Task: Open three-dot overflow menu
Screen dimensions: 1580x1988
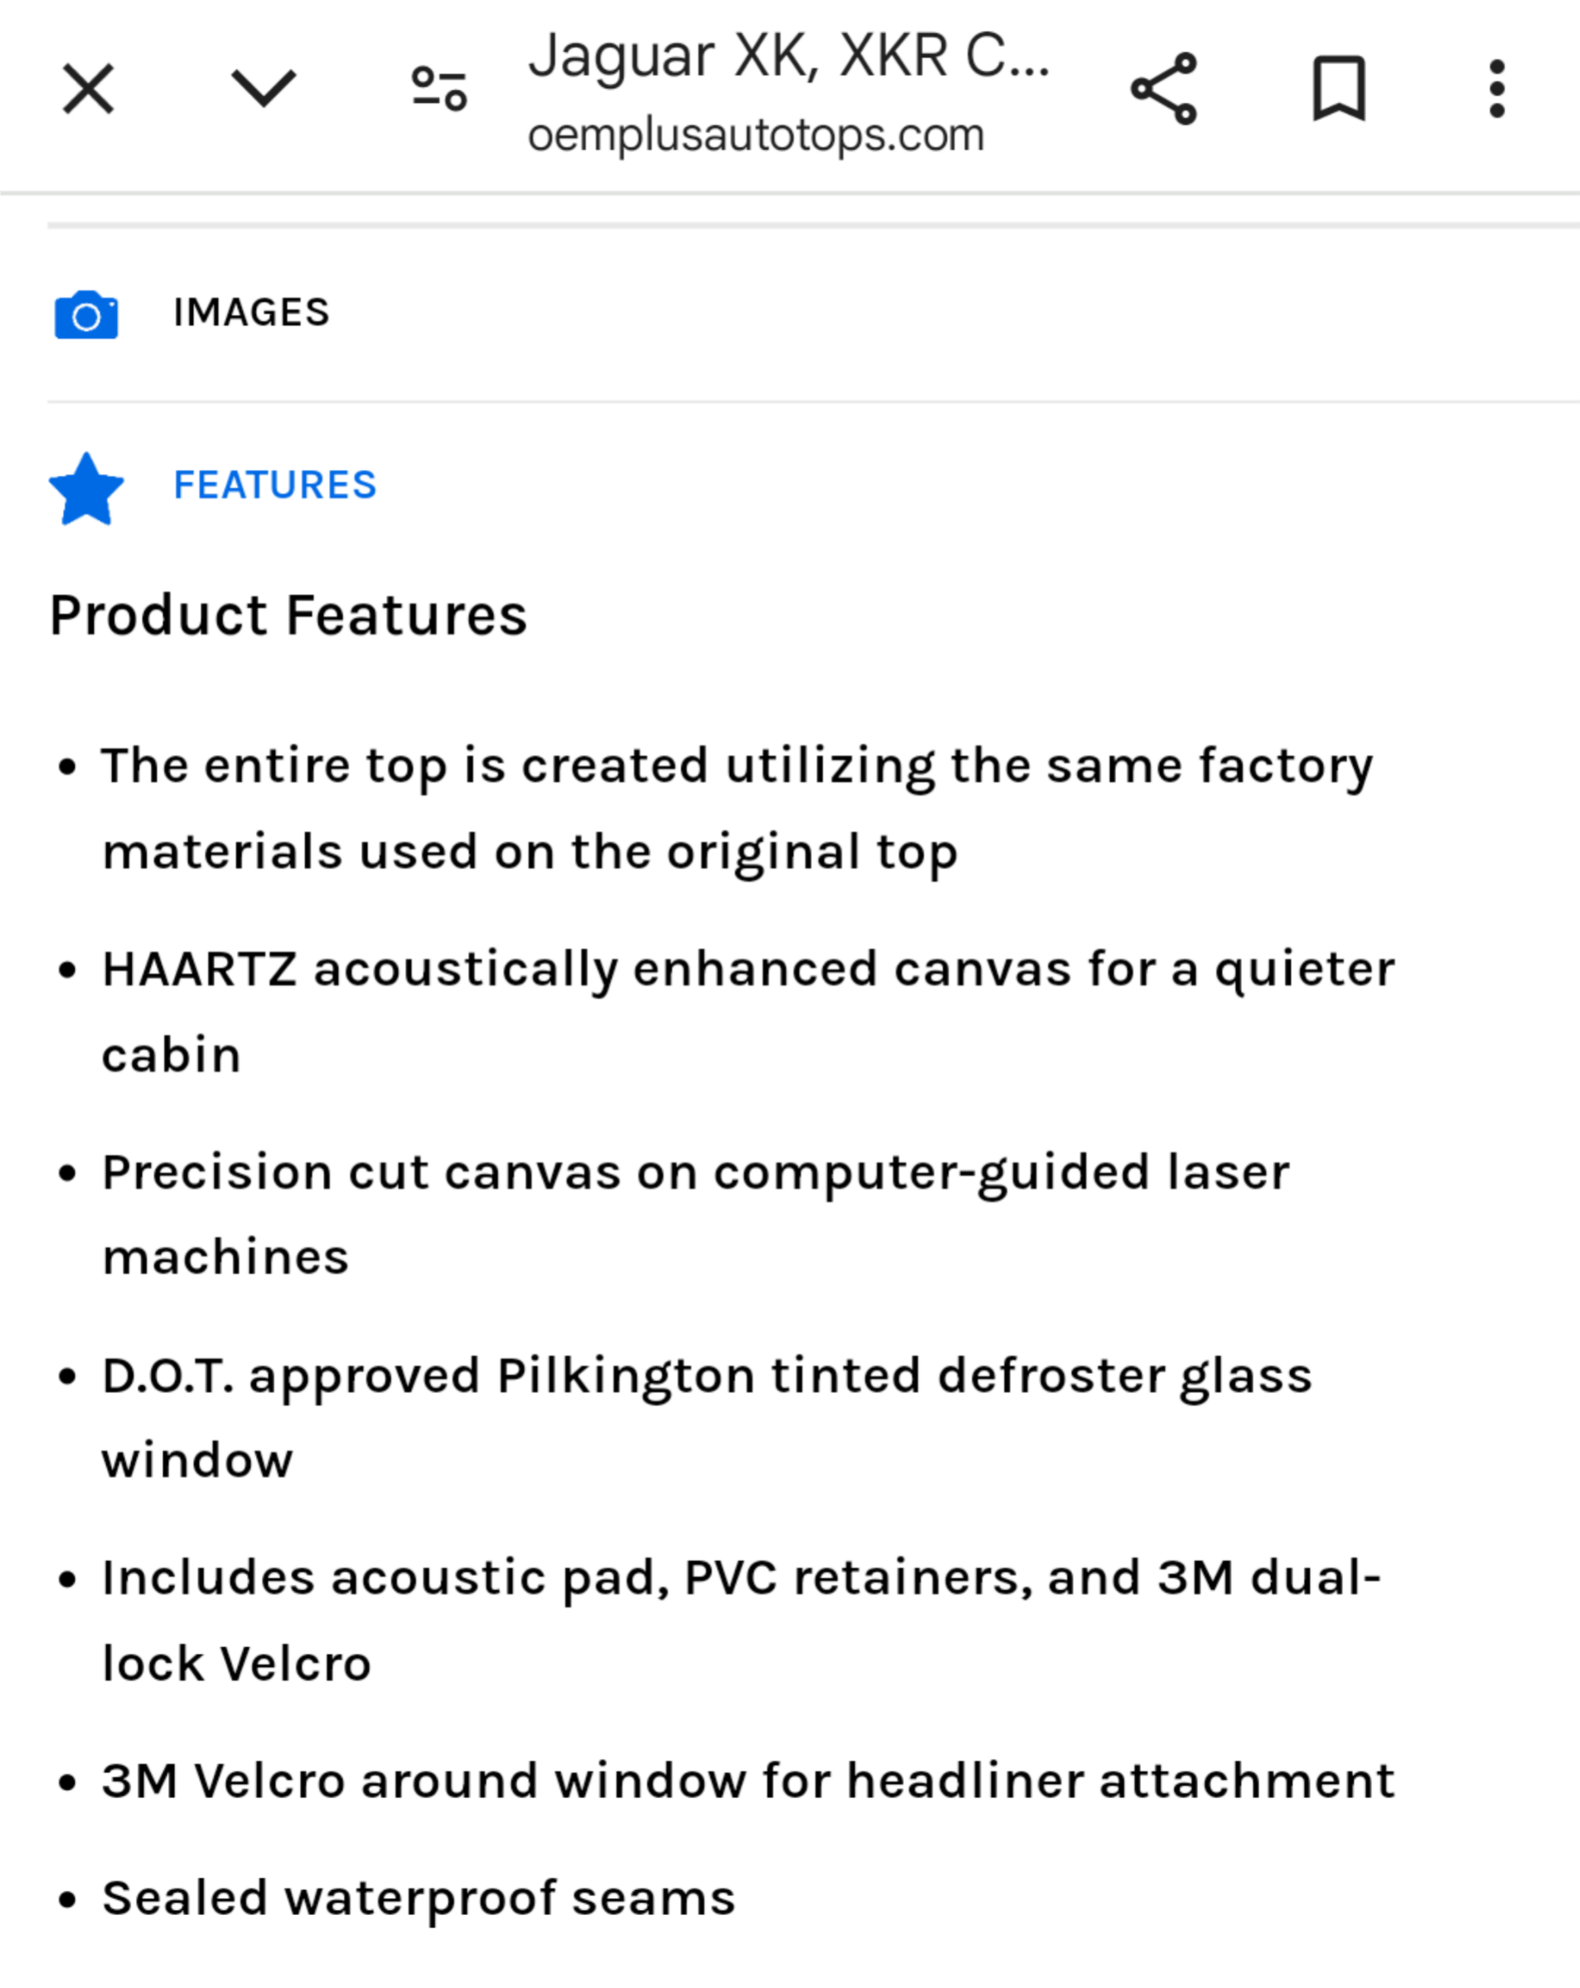Action: [x=1496, y=89]
